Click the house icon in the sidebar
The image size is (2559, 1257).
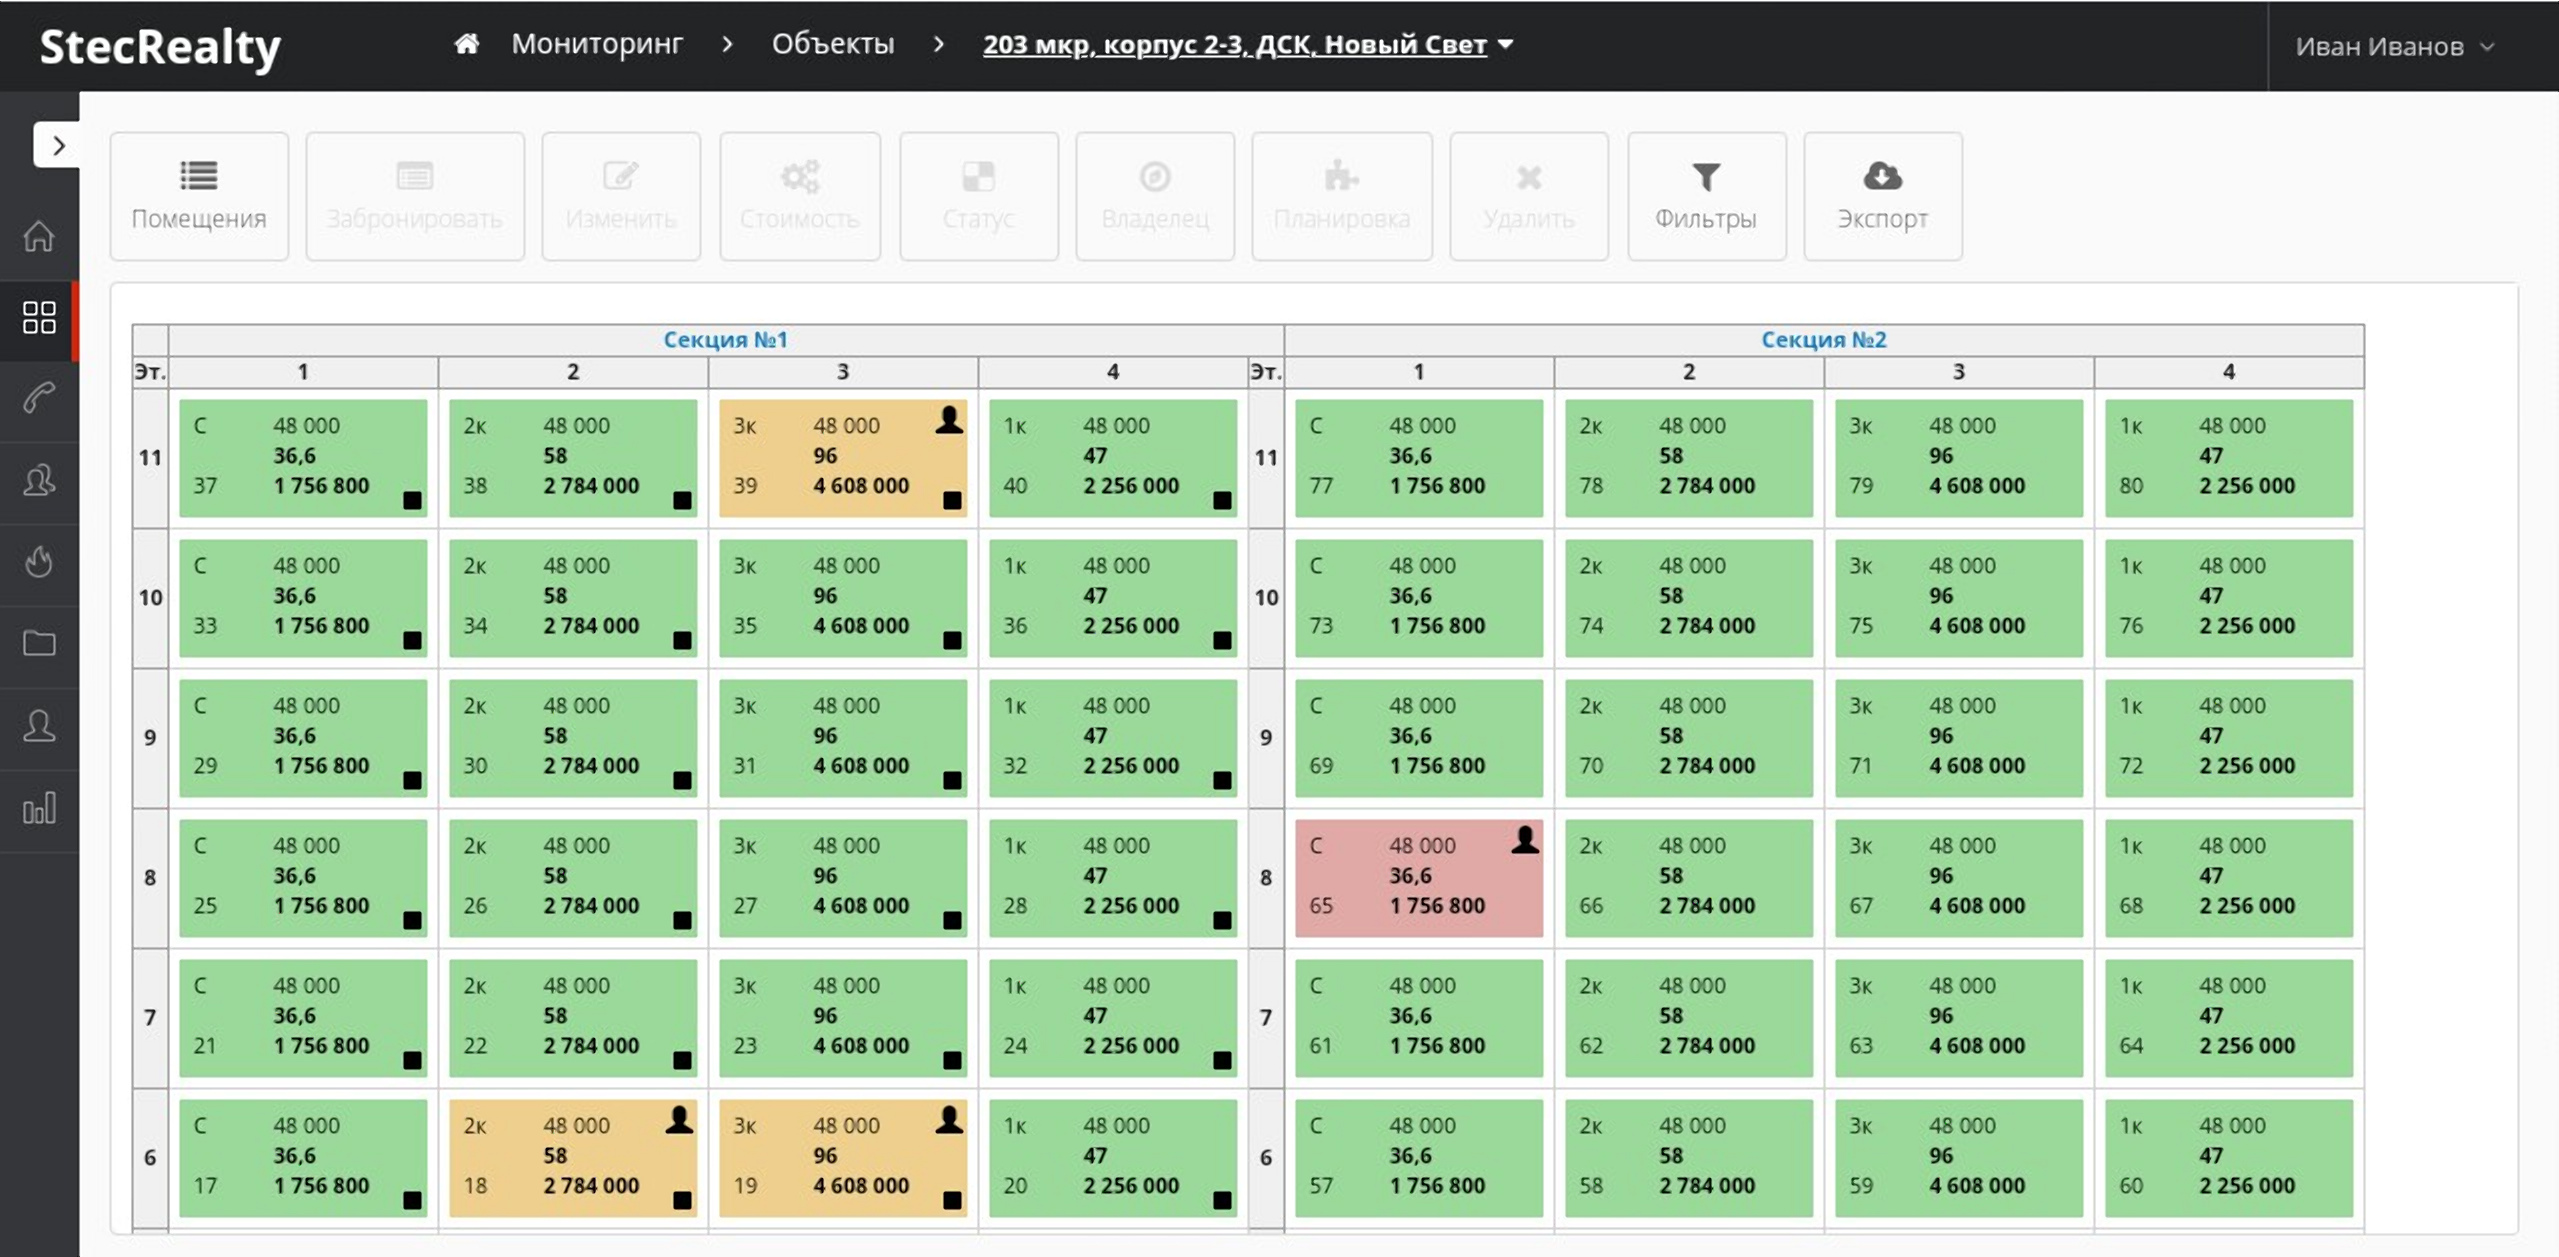(x=39, y=237)
